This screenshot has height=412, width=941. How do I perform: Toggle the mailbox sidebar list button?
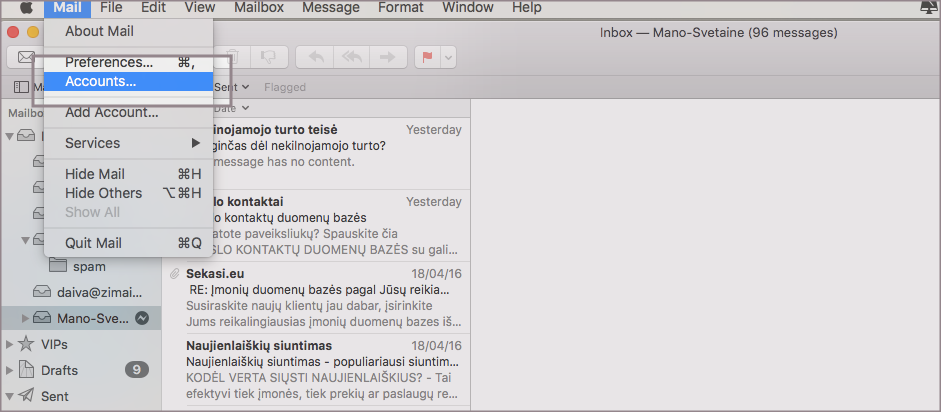coord(22,87)
